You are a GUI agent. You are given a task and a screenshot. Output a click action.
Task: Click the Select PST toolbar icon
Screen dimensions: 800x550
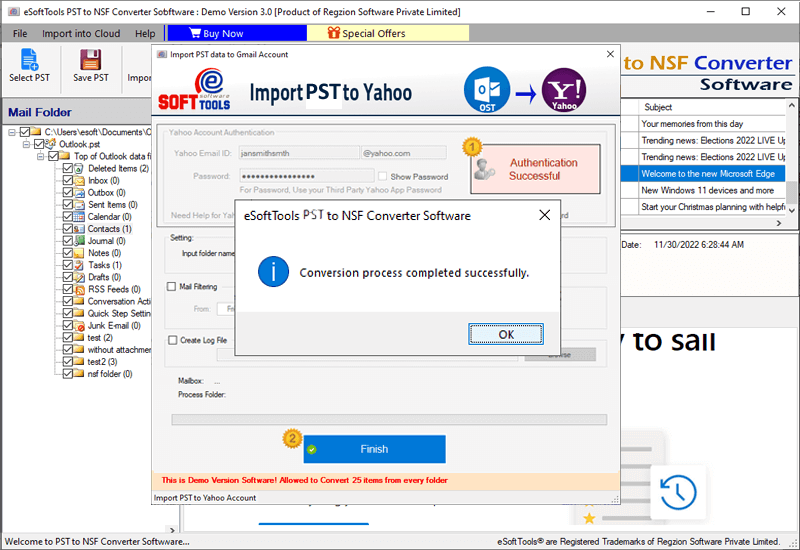pos(29,60)
